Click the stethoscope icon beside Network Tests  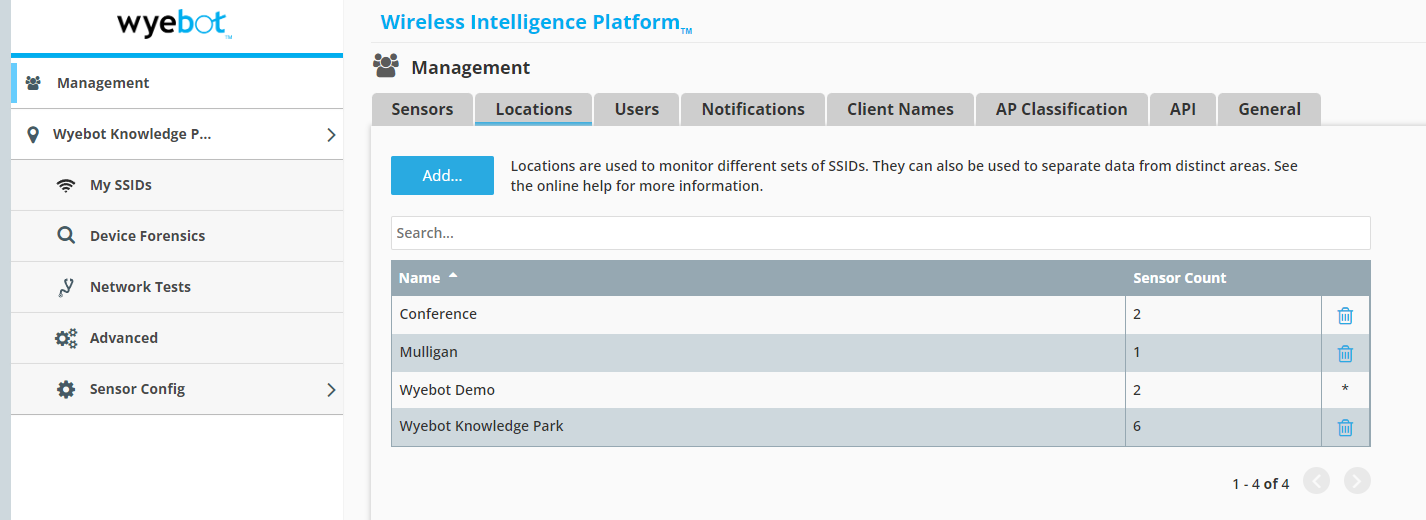tap(66, 287)
